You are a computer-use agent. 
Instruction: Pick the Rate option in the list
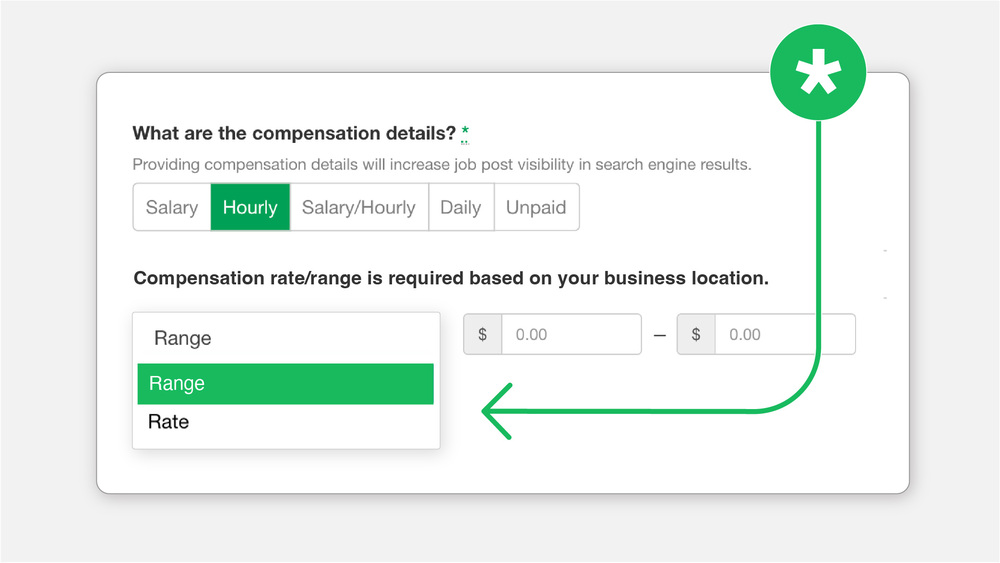pos(286,422)
